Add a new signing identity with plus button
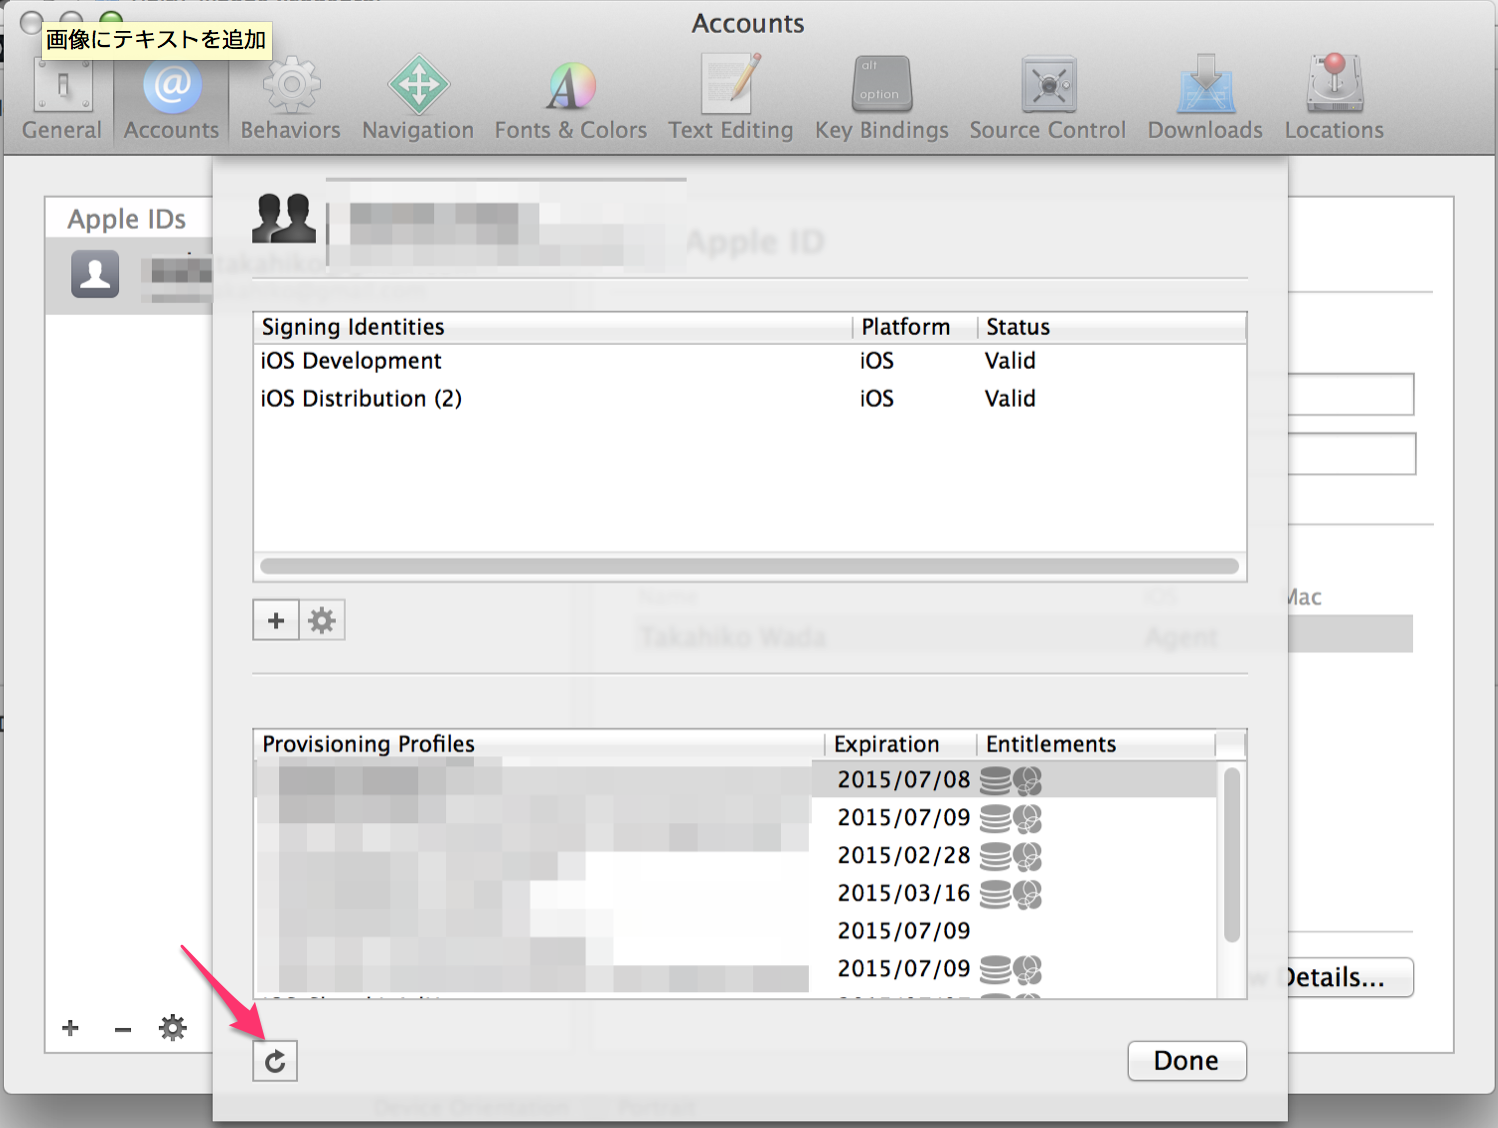This screenshot has width=1498, height=1128. point(275,620)
